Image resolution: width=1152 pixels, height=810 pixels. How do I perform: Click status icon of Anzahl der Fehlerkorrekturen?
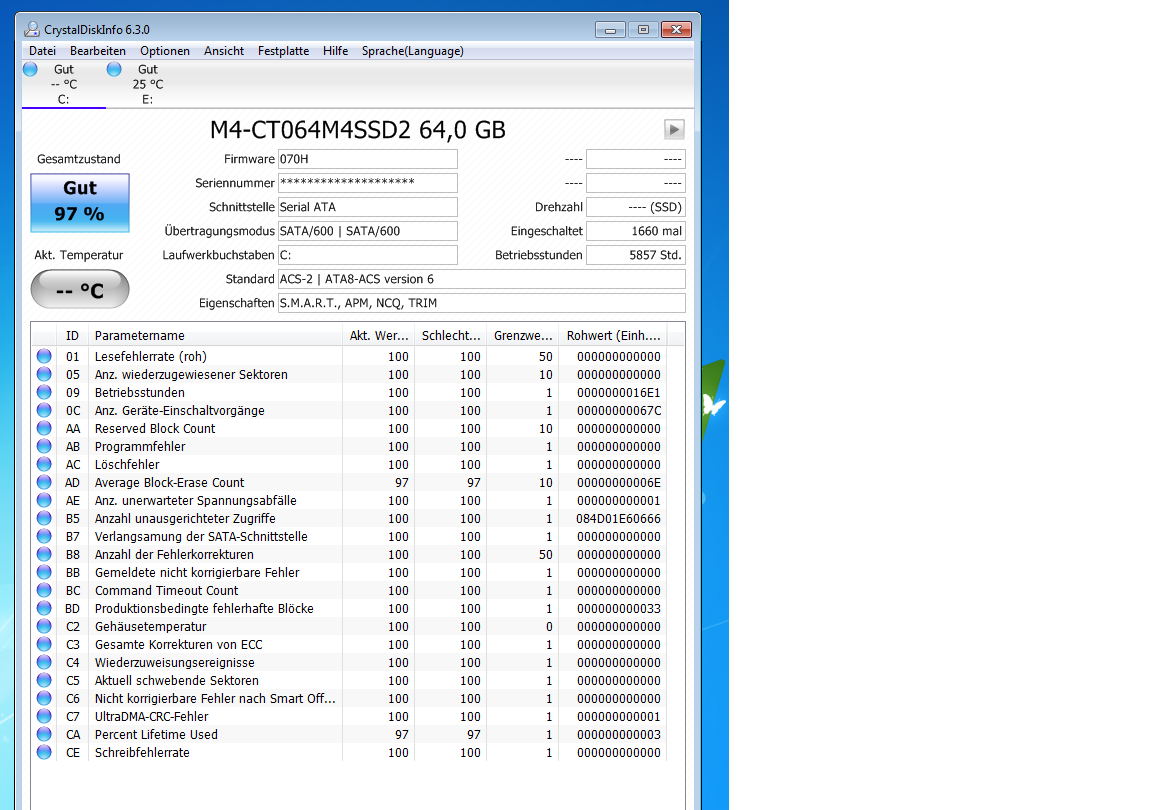(44, 554)
